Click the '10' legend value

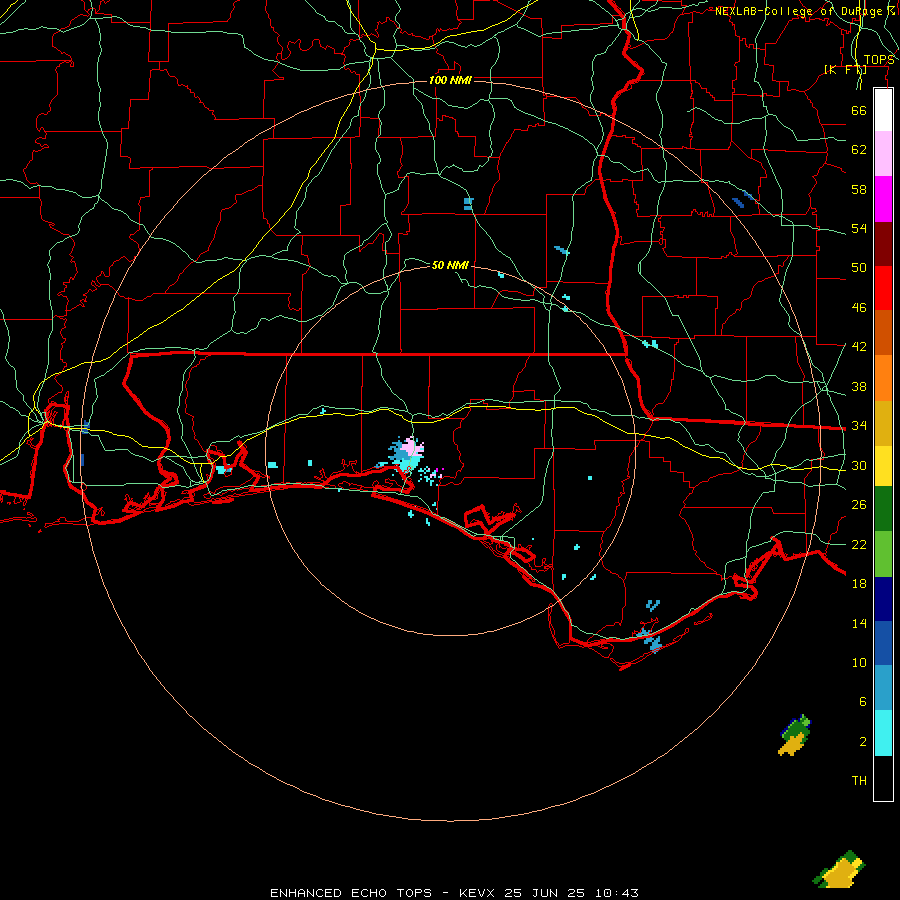(859, 663)
